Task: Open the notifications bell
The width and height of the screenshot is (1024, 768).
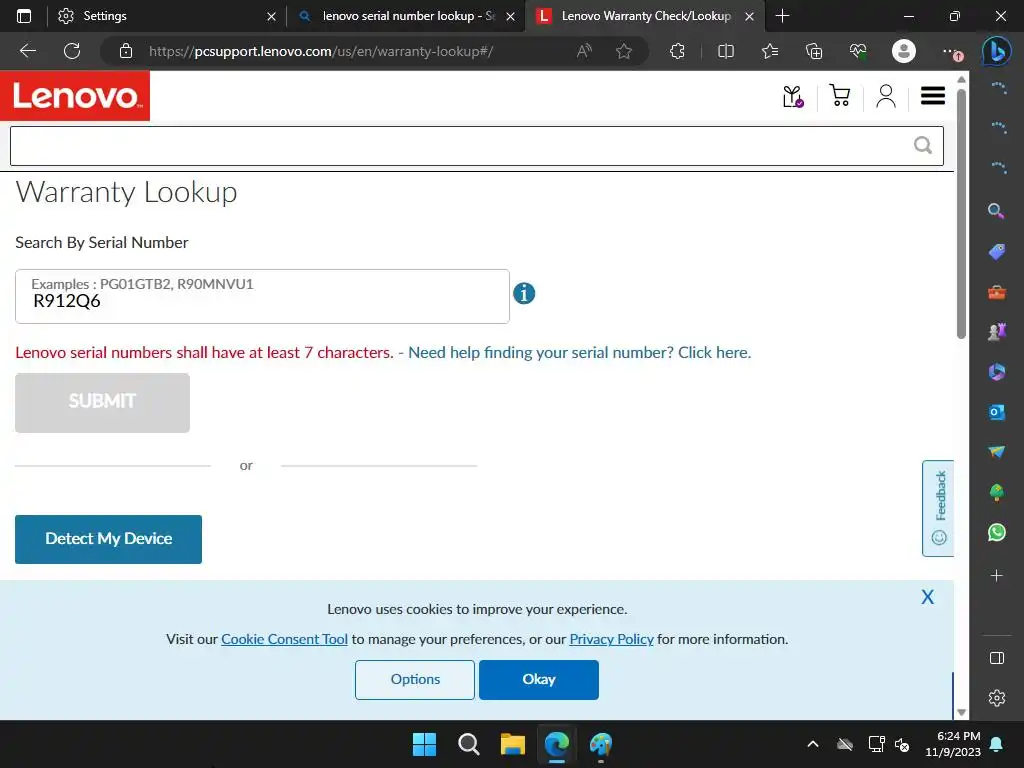Action: (x=997, y=744)
